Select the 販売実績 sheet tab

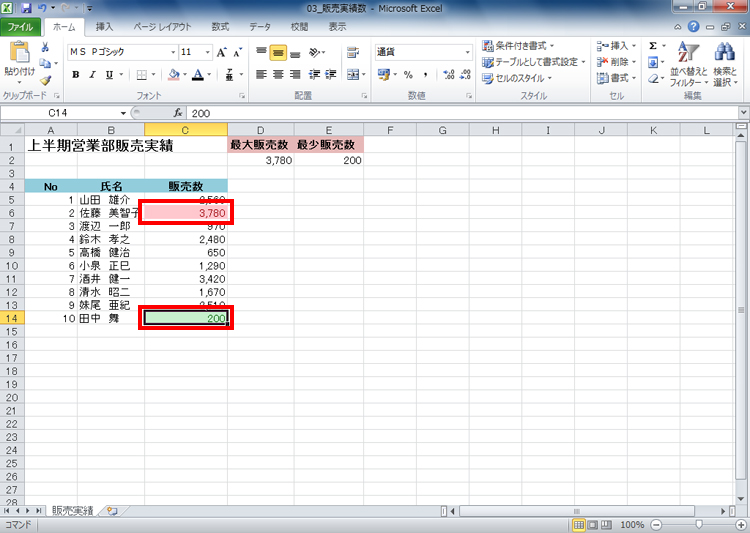click(72, 511)
